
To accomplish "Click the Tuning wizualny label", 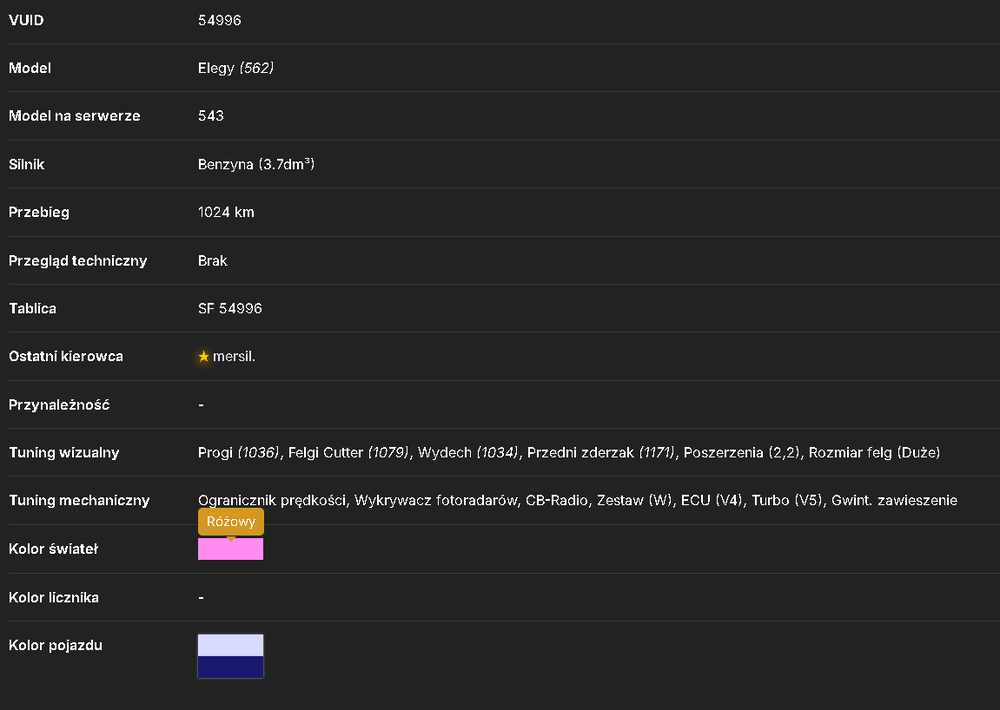I will pos(64,453).
